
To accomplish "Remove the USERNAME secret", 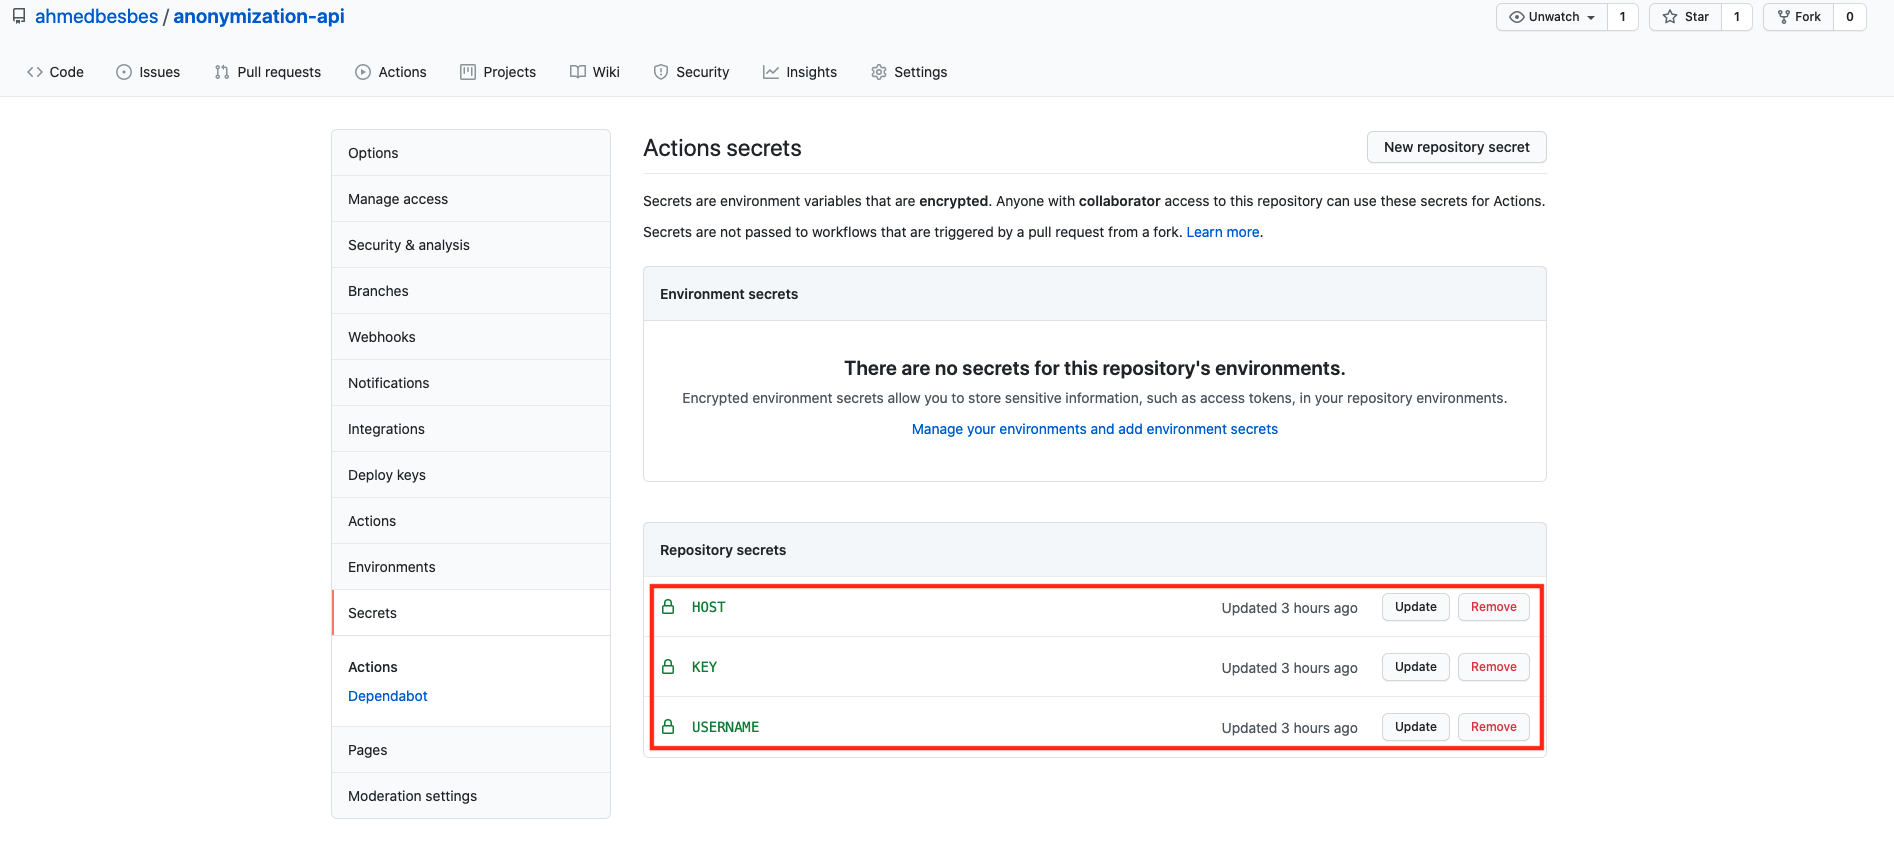I will 1493,727.
